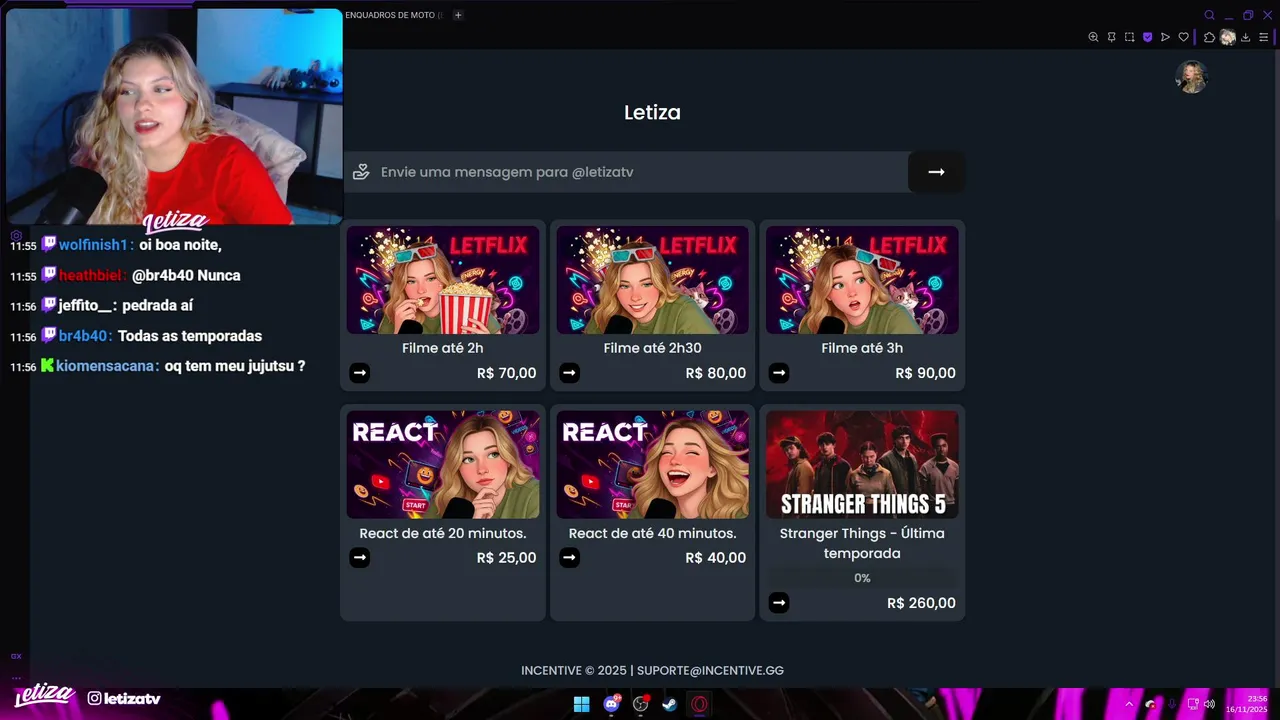Screen dimensions: 1280x720
Task: Click the Letiza page heading
Action: (x=652, y=112)
